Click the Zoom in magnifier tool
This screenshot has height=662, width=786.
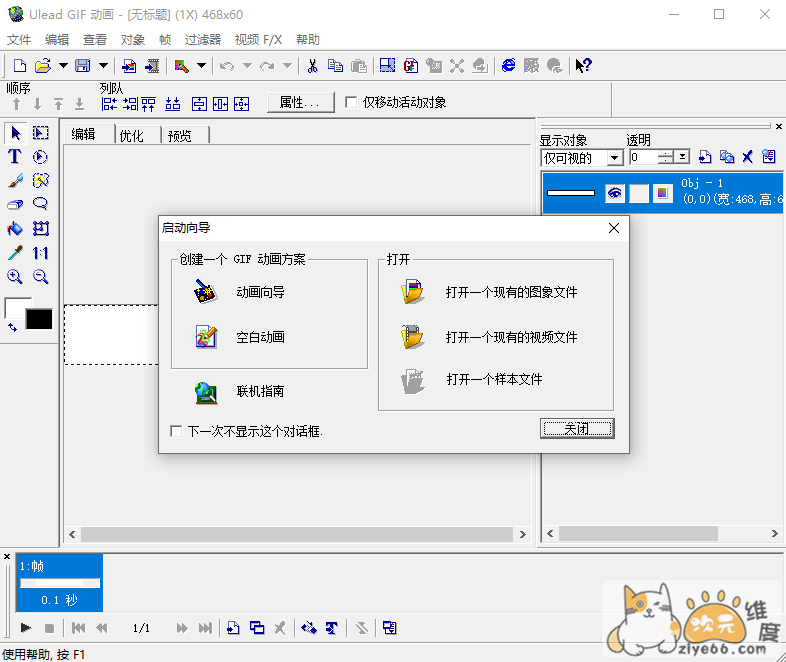[x=15, y=276]
